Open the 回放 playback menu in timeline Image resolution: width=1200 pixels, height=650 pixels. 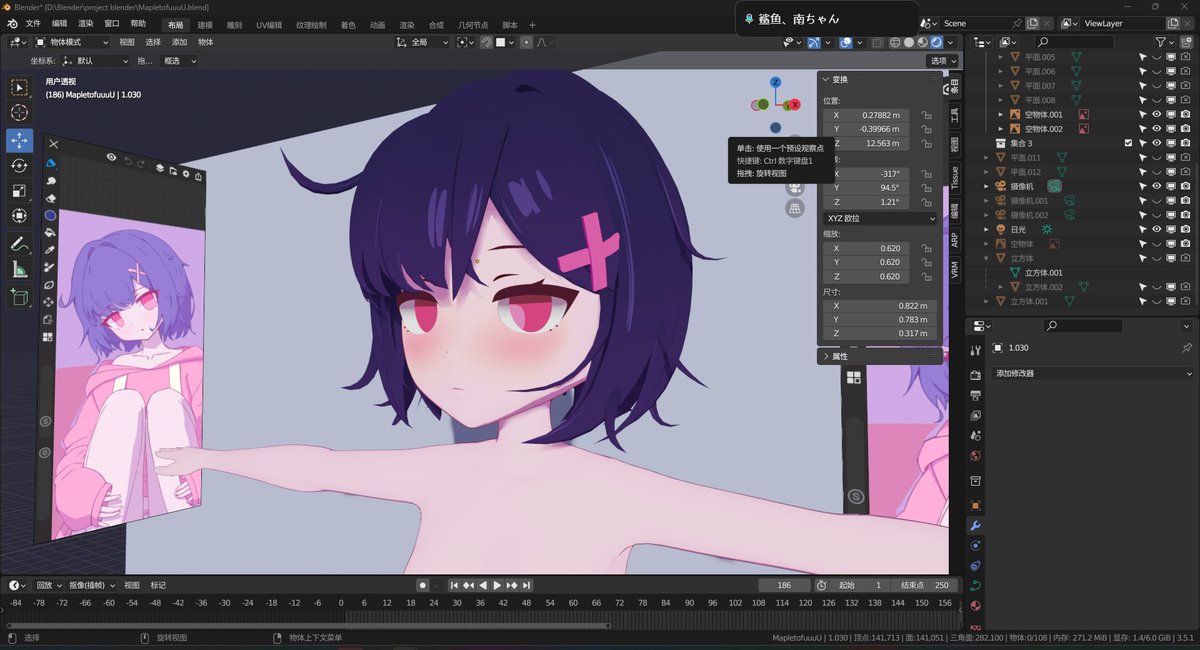coord(48,585)
